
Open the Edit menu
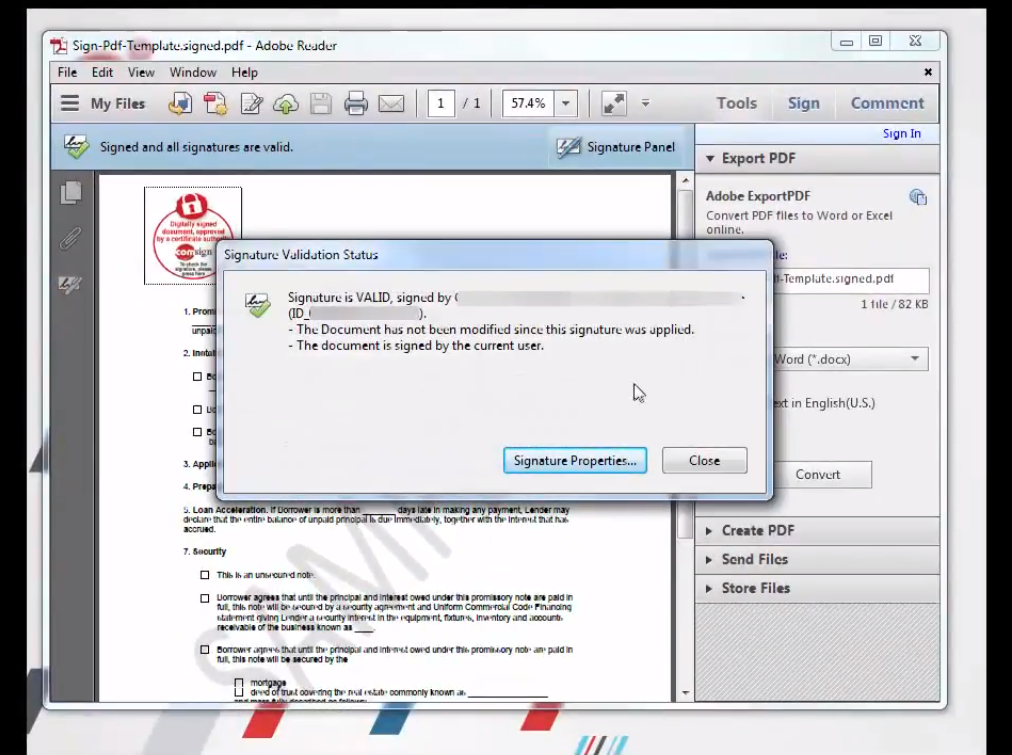point(101,72)
